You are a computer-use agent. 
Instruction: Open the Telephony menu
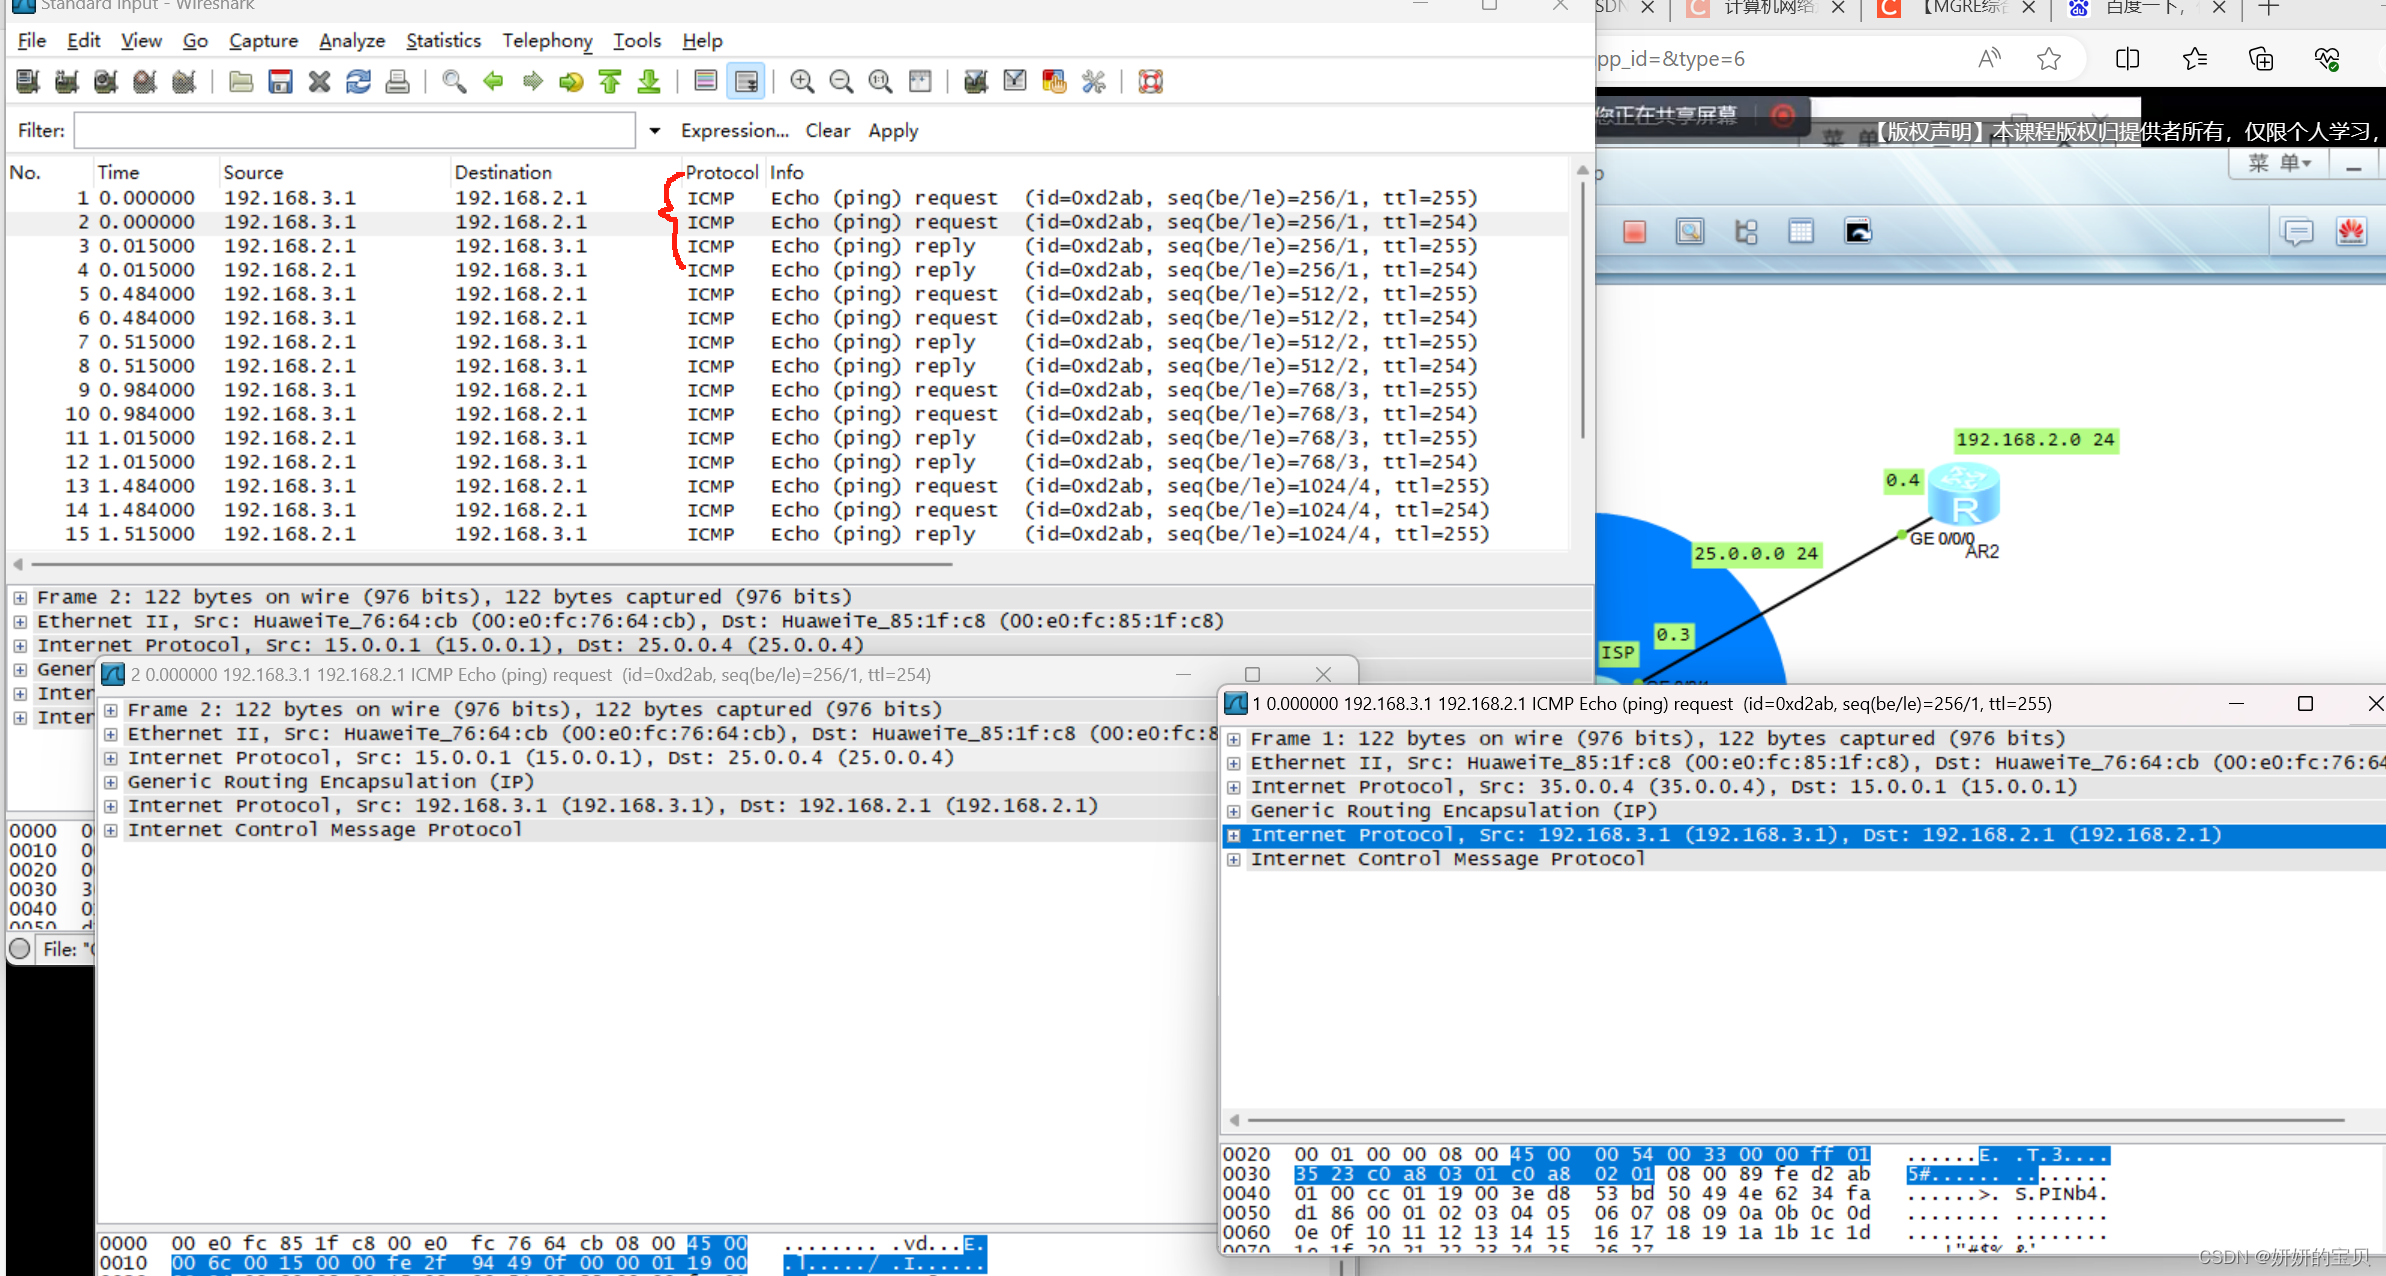(547, 41)
